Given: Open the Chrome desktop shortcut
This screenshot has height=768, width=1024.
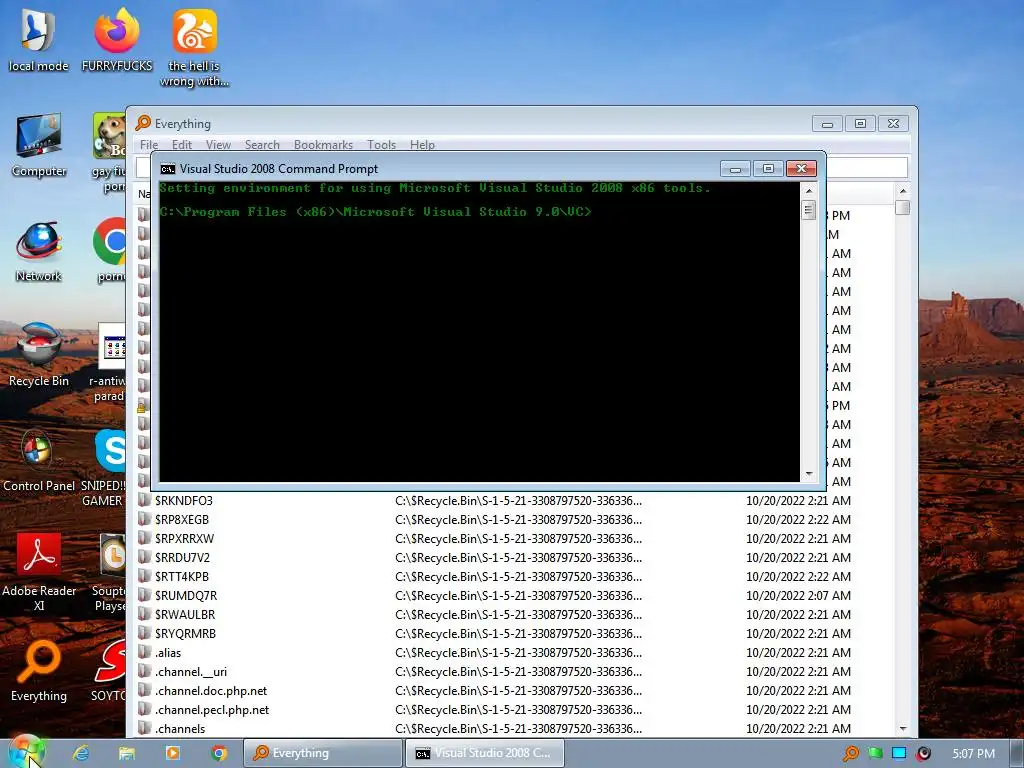Looking at the screenshot, I should [x=110, y=242].
